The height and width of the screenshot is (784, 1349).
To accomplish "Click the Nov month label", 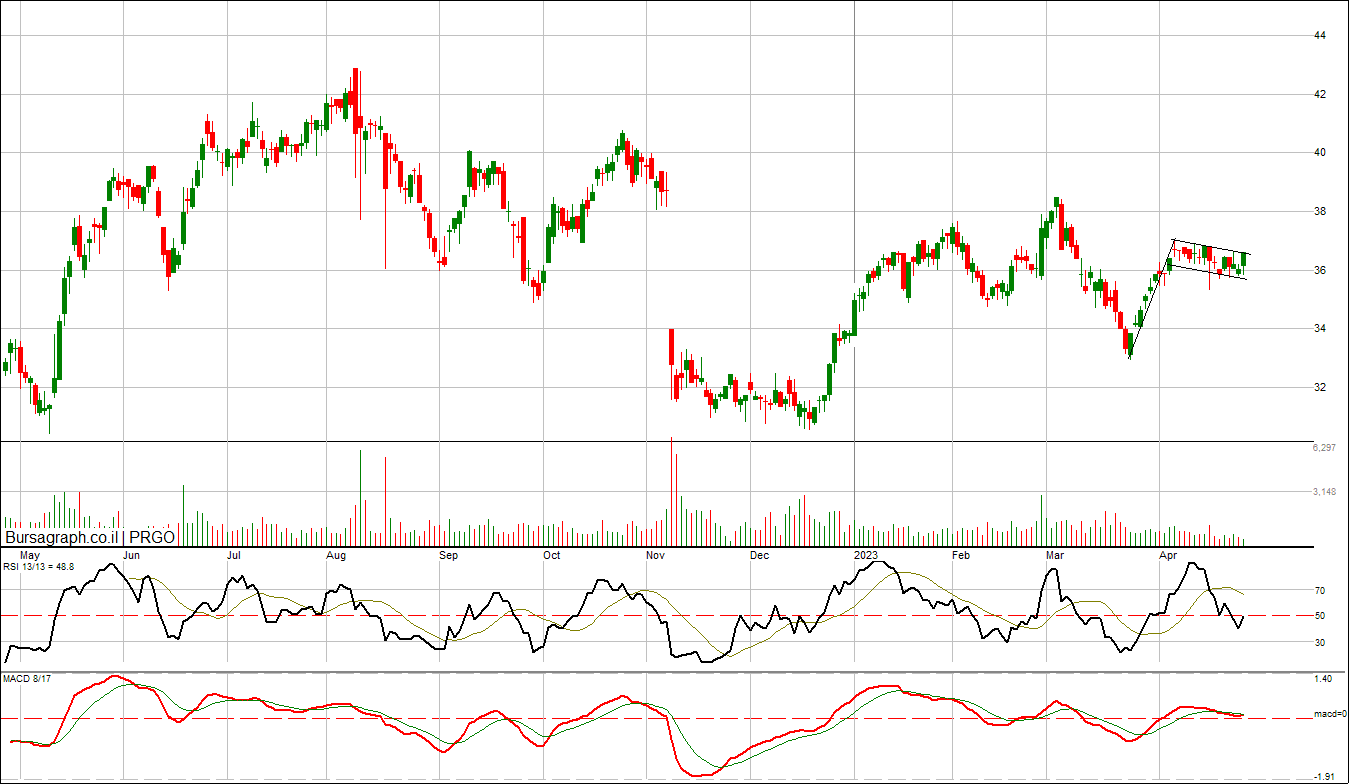I will tap(655, 555).
